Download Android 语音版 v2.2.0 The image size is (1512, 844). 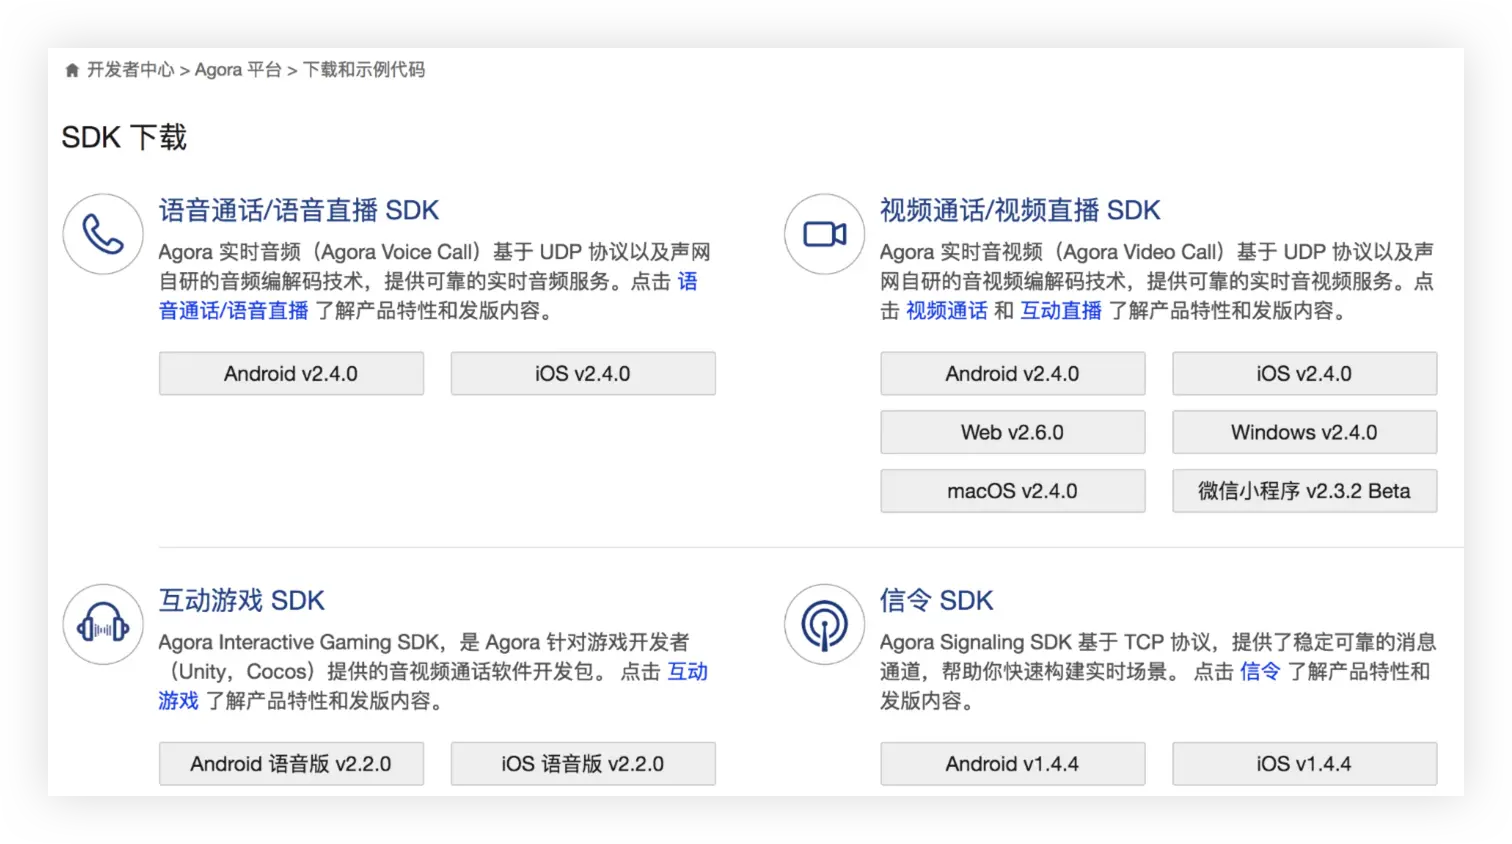(291, 764)
